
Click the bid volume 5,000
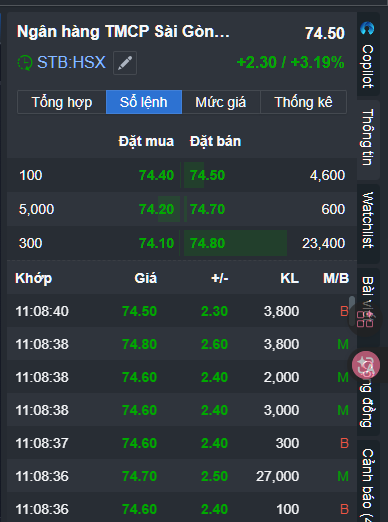(x=36, y=209)
